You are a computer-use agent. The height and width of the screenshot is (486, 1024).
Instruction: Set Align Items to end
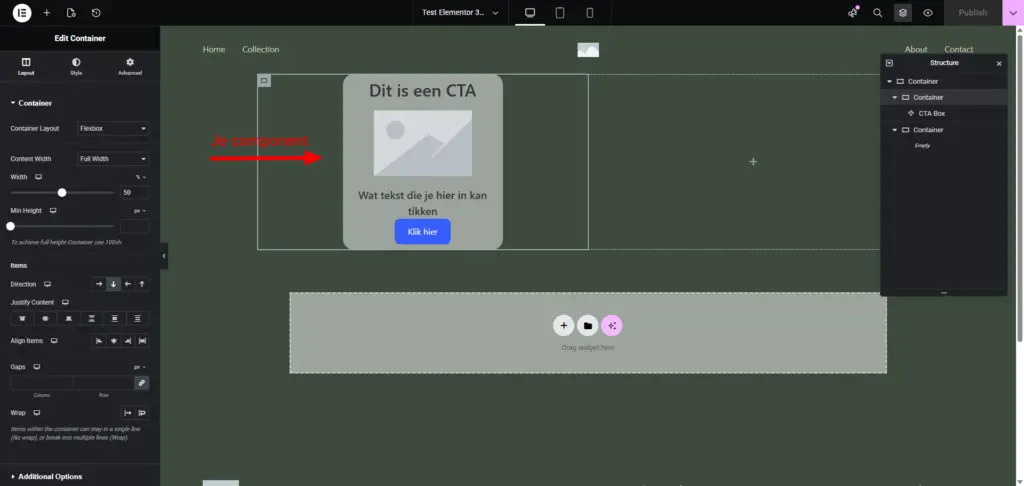(128, 341)
